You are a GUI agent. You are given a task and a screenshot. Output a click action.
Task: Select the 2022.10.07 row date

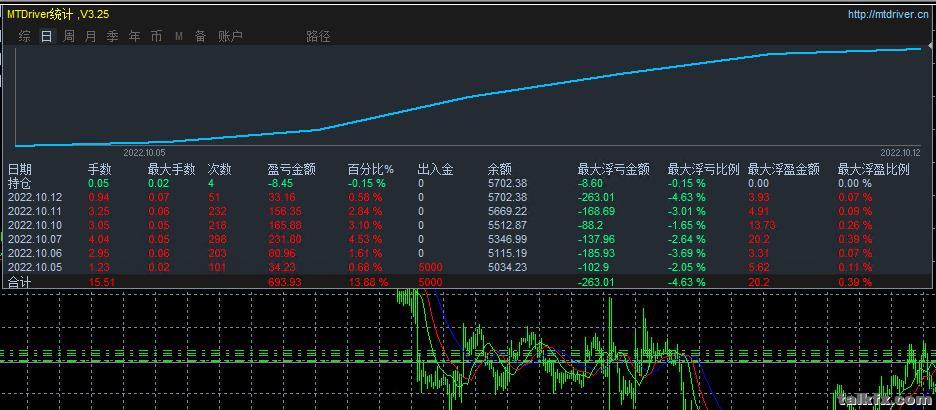click(35, 240)
